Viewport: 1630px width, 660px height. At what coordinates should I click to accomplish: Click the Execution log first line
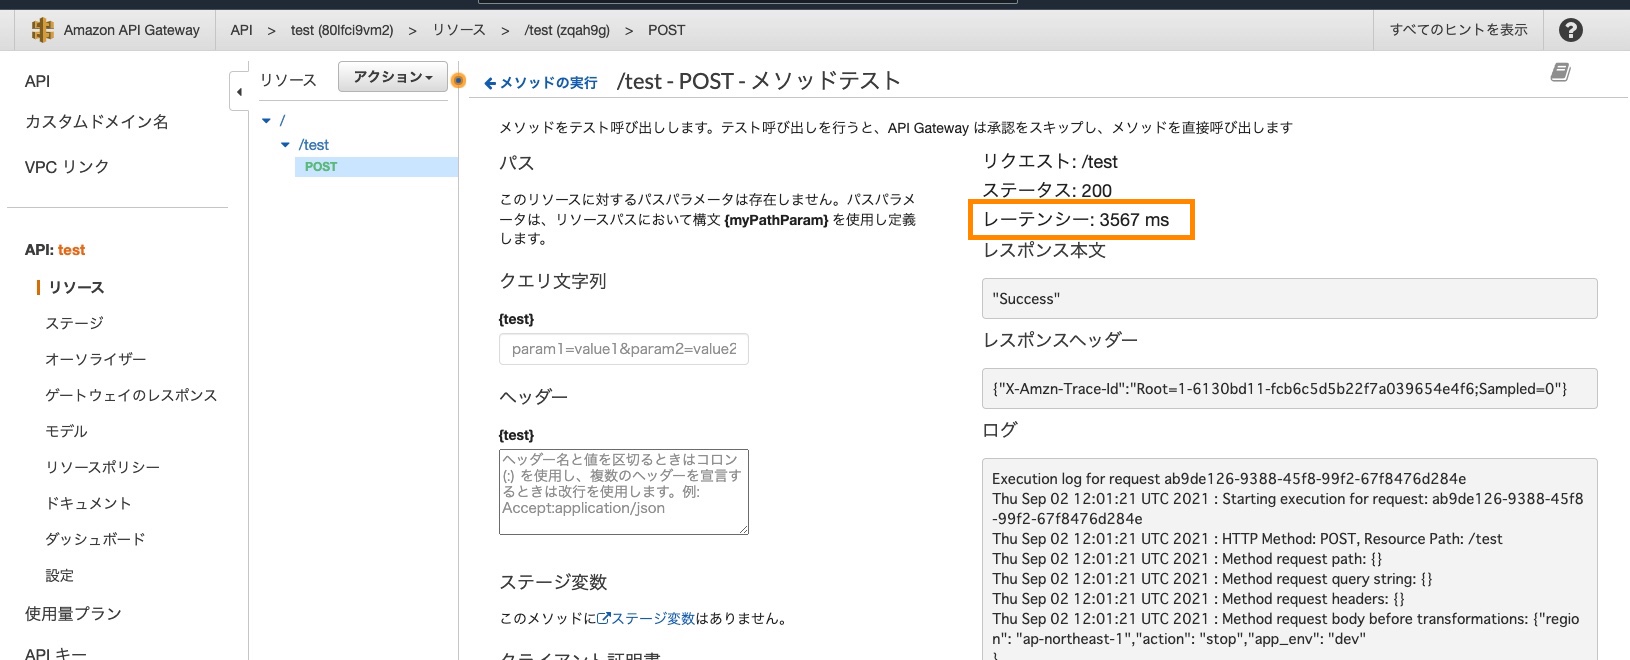click(1229, 479)
